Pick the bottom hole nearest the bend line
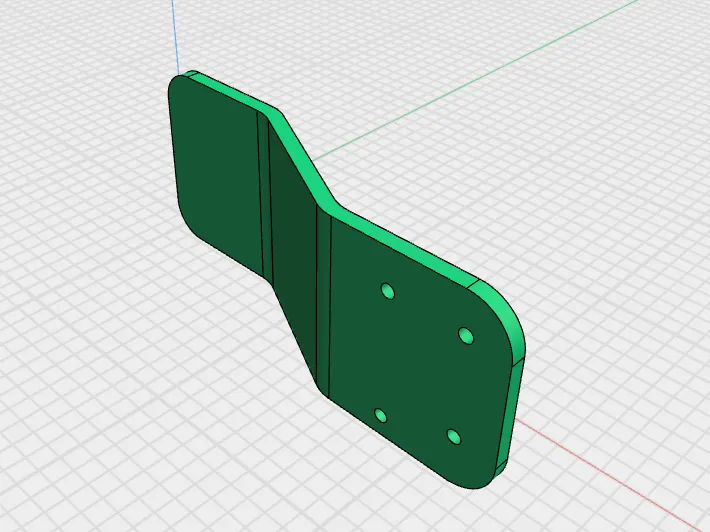The height and width of the screenshot is (532, 710). (x=381, y=415)
